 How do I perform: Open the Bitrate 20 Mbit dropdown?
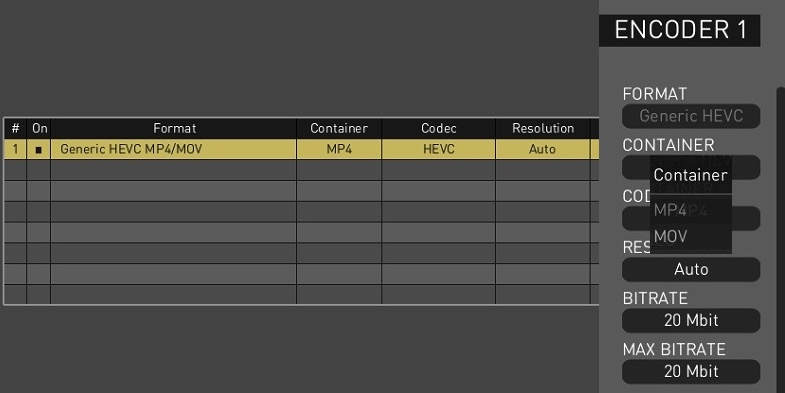[x=691, y=320]
